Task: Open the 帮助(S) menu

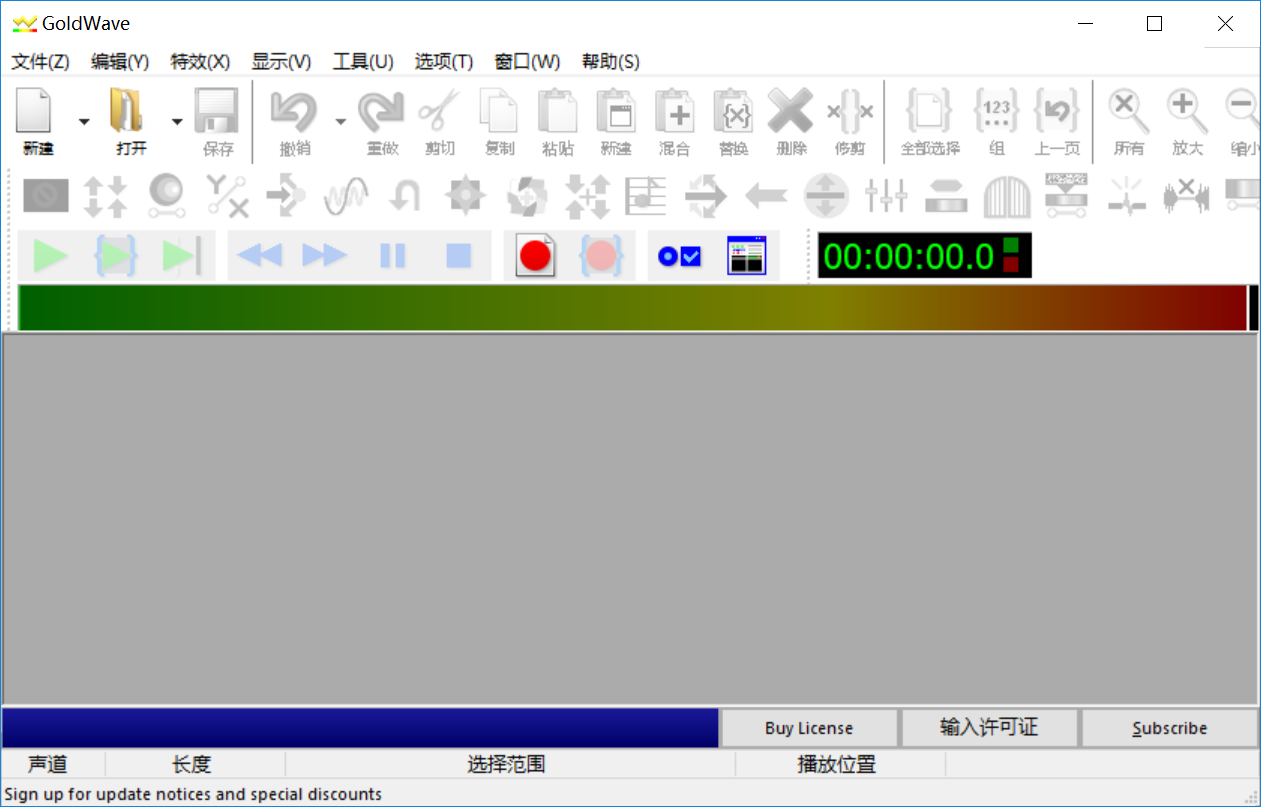Action: point(610,61)
